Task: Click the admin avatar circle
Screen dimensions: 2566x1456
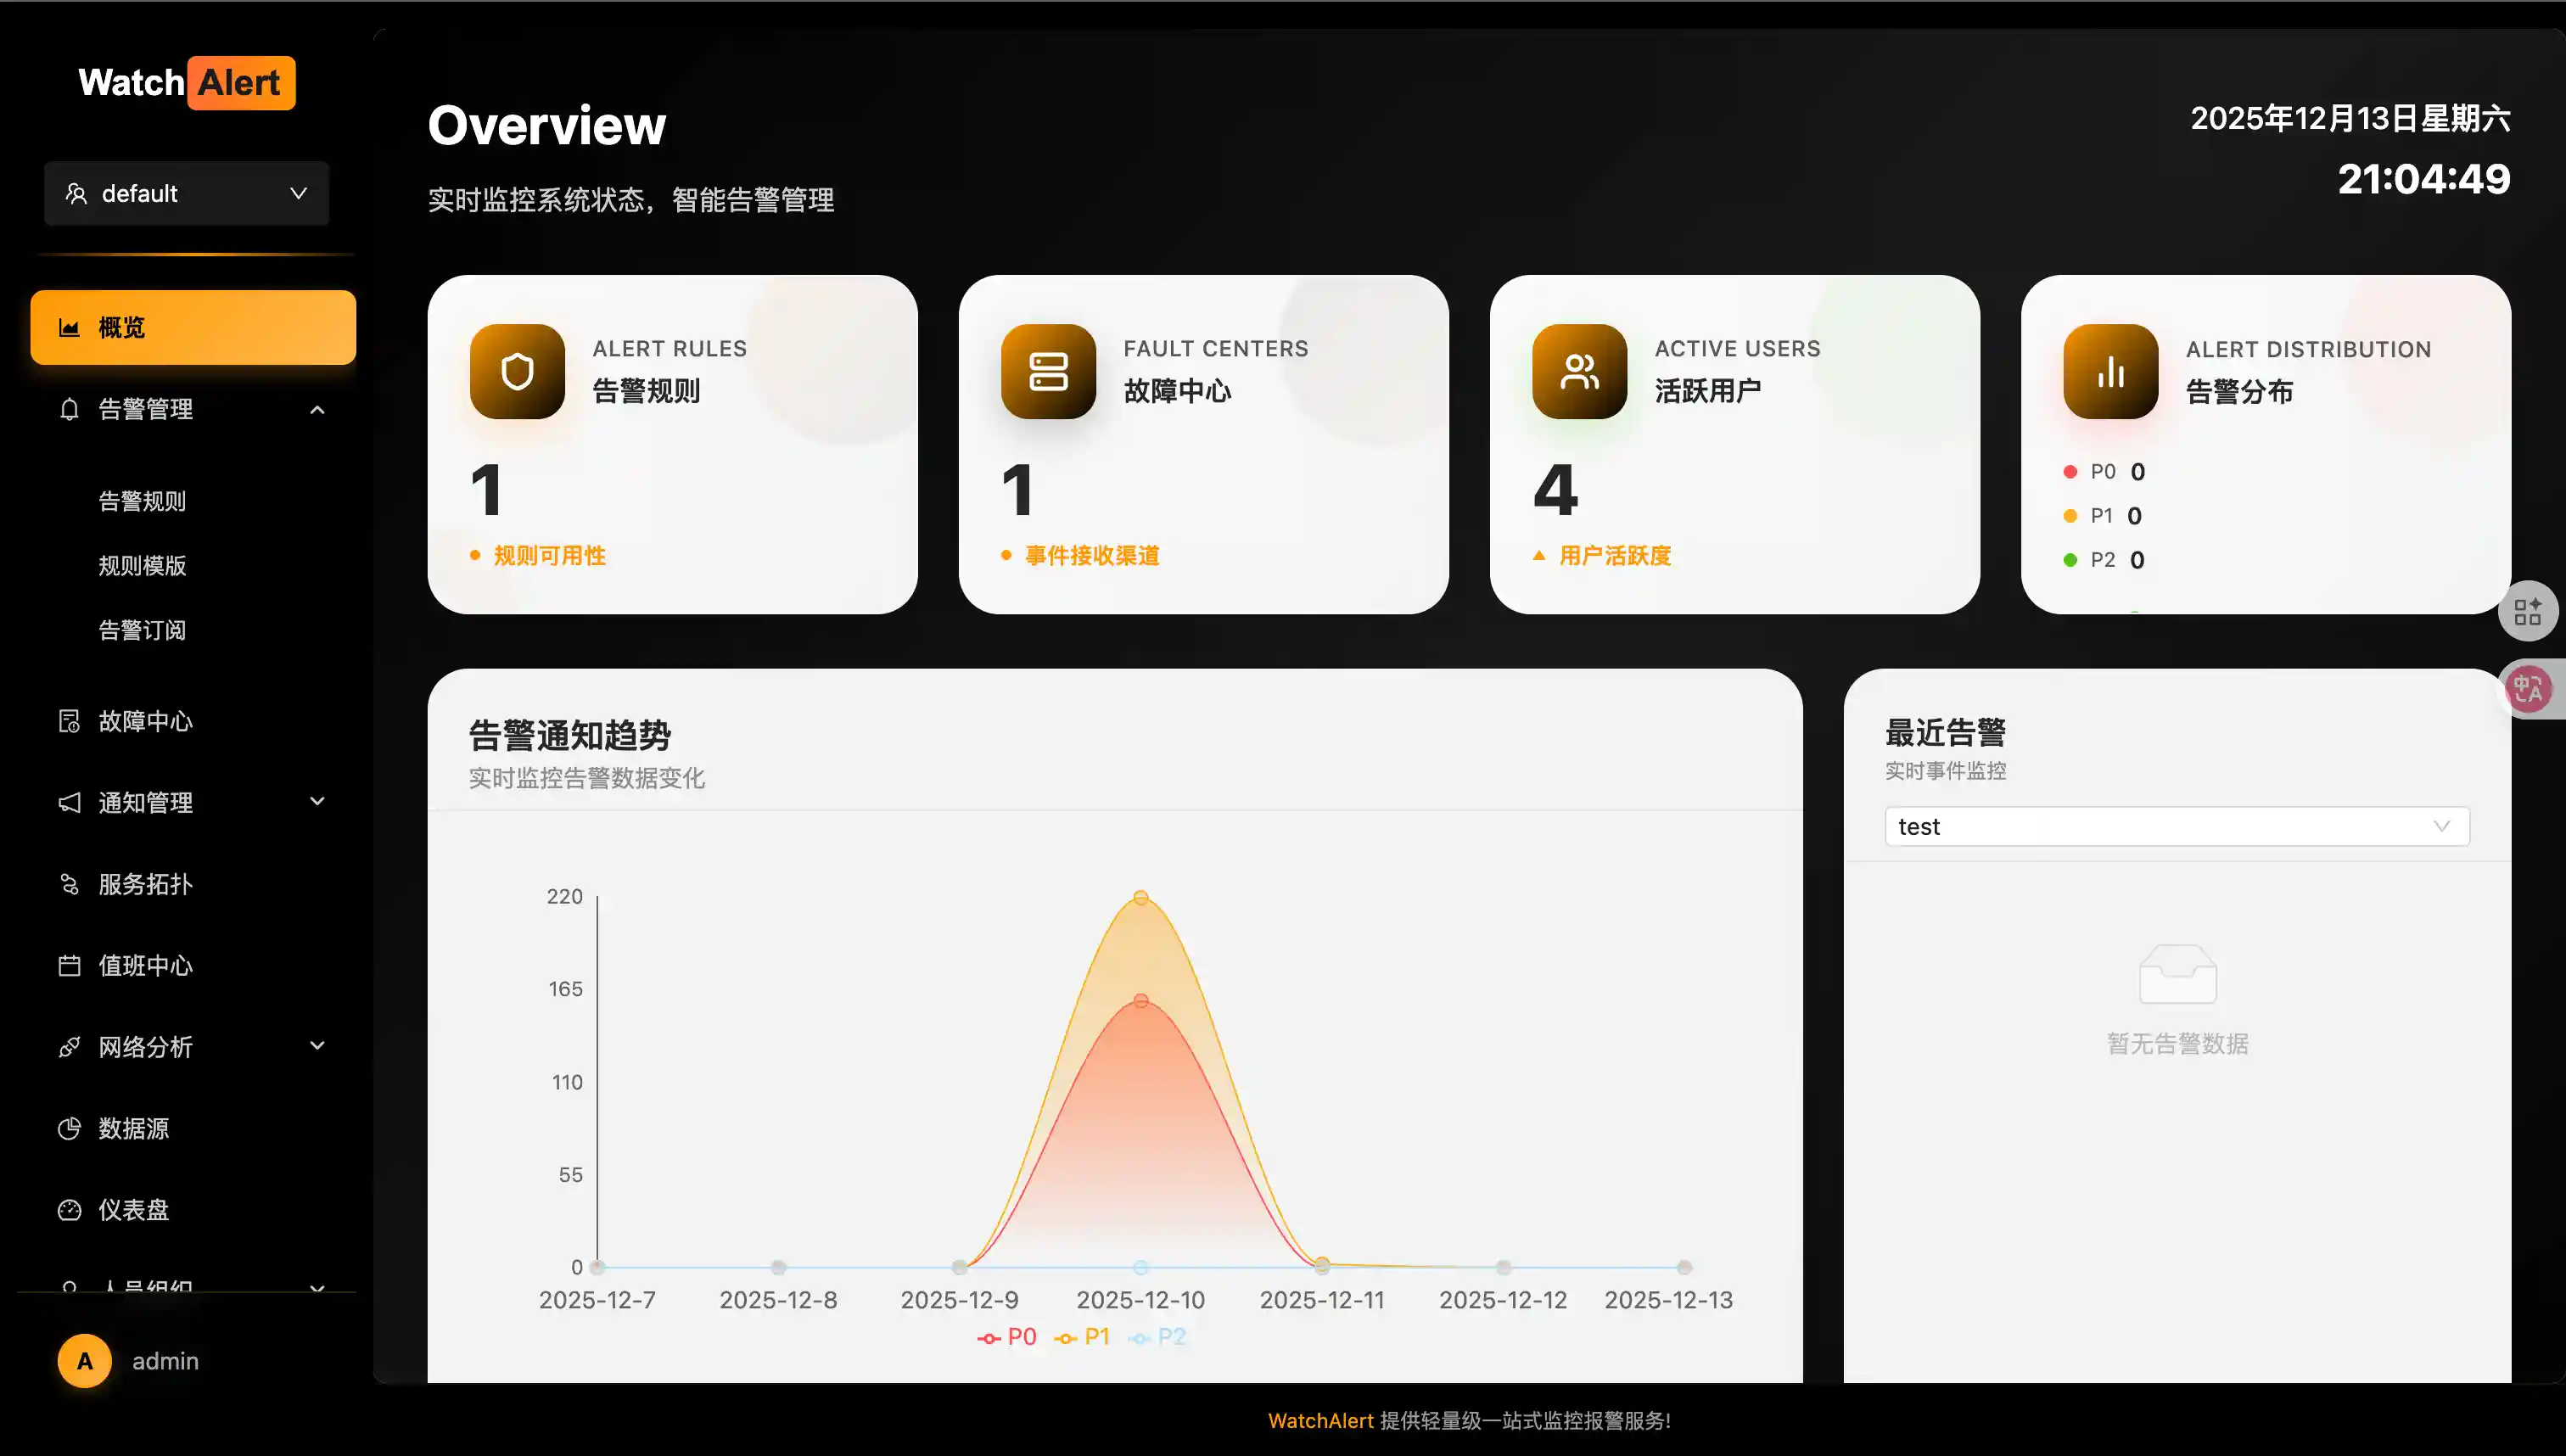Action: pyautogui.click(x=85, y=1361)
